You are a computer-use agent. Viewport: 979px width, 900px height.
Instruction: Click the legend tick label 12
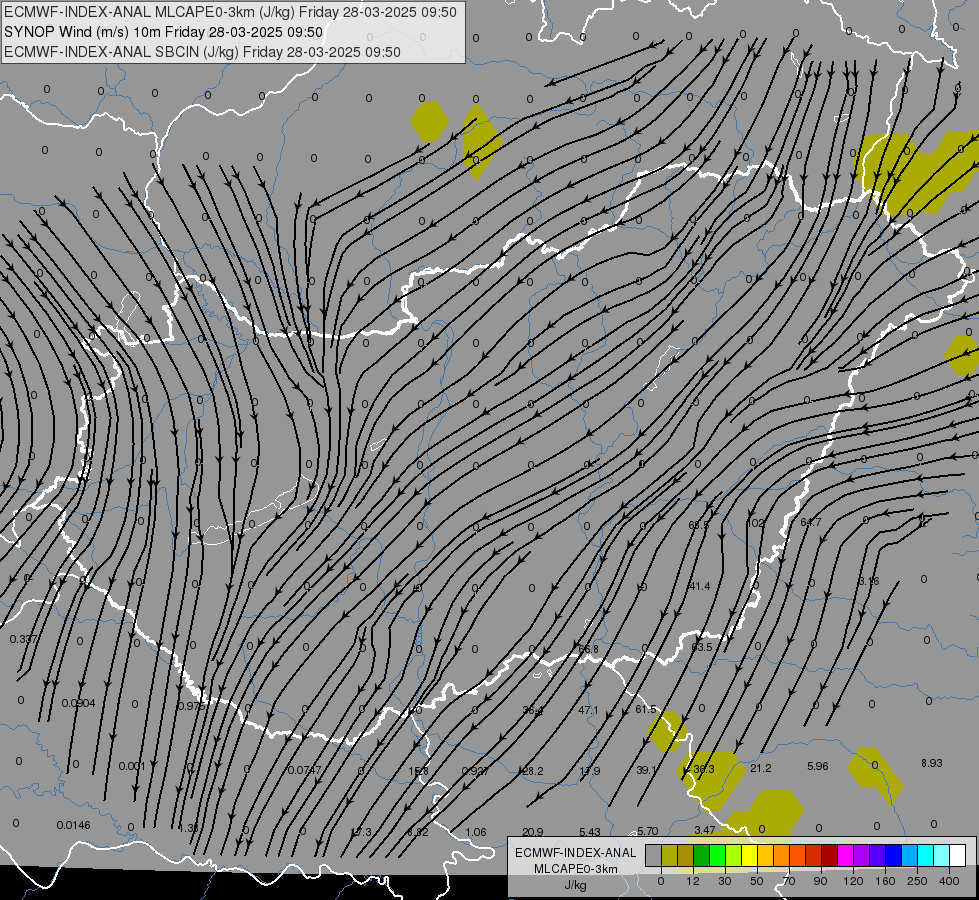point(692,881)
